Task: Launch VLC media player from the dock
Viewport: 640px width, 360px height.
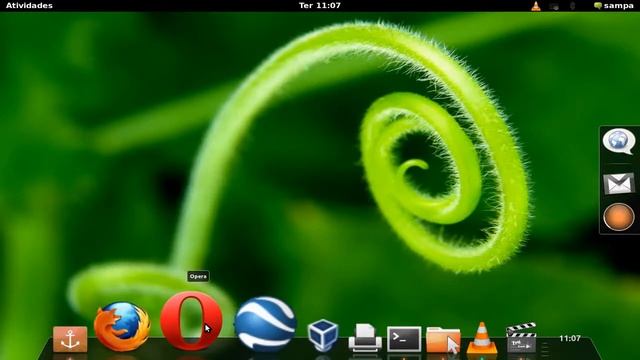Action: 482,338
